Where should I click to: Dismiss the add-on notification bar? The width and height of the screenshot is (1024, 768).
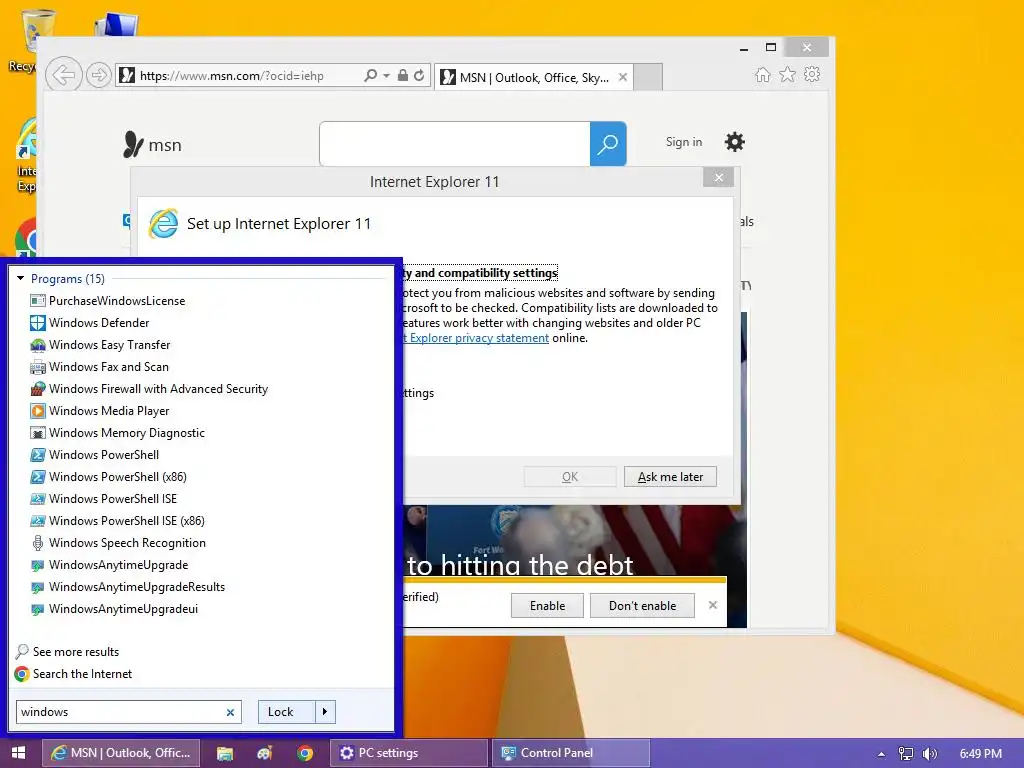[713, 605]
